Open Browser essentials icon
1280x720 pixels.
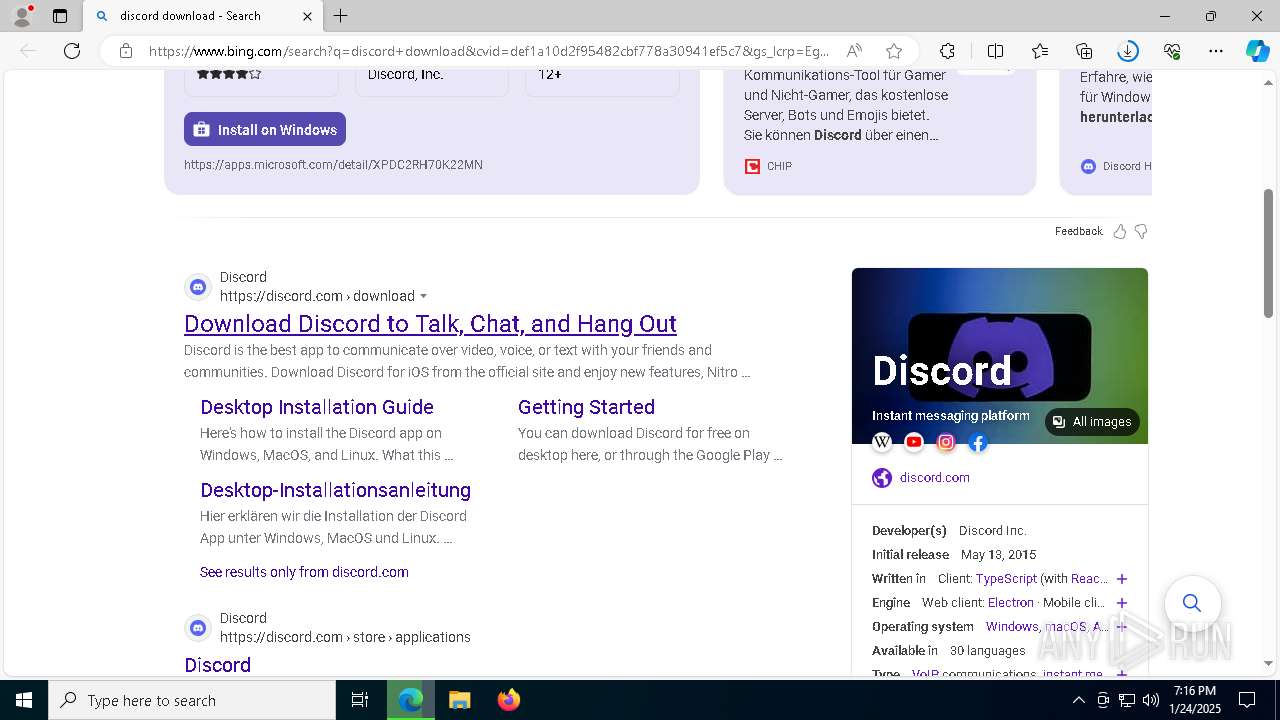tap(1172, 51)
